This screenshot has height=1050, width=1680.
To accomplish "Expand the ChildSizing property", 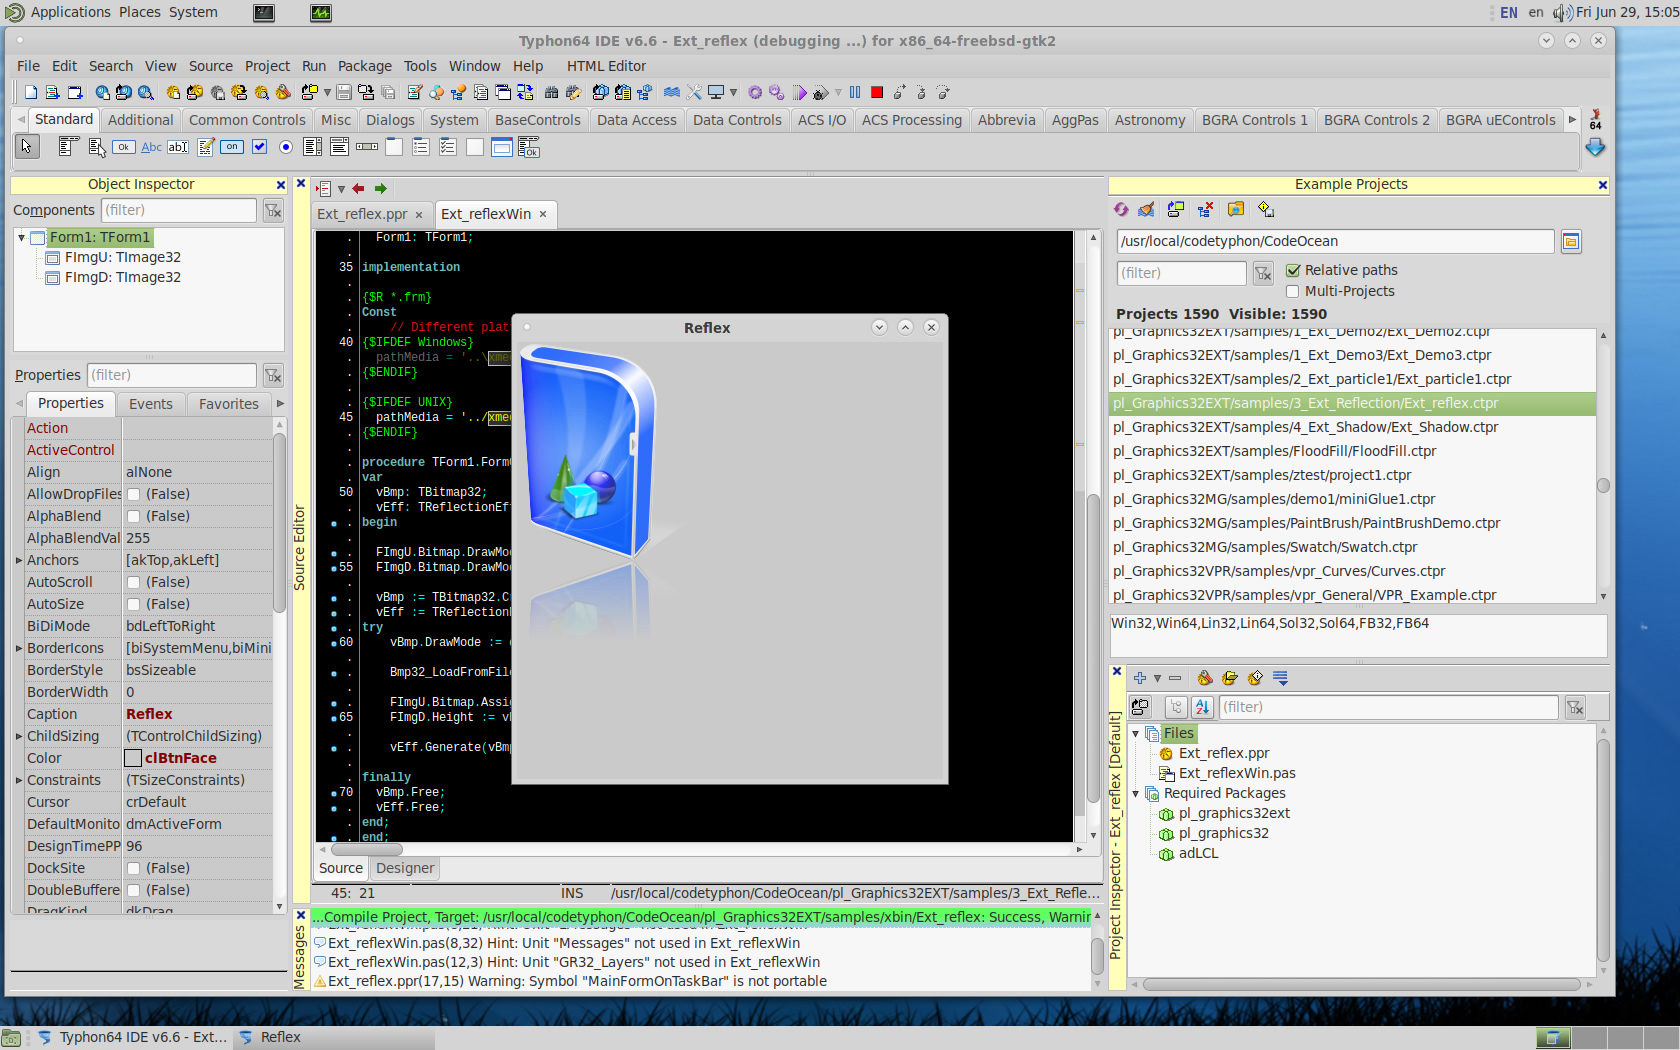I will [19, 736].
